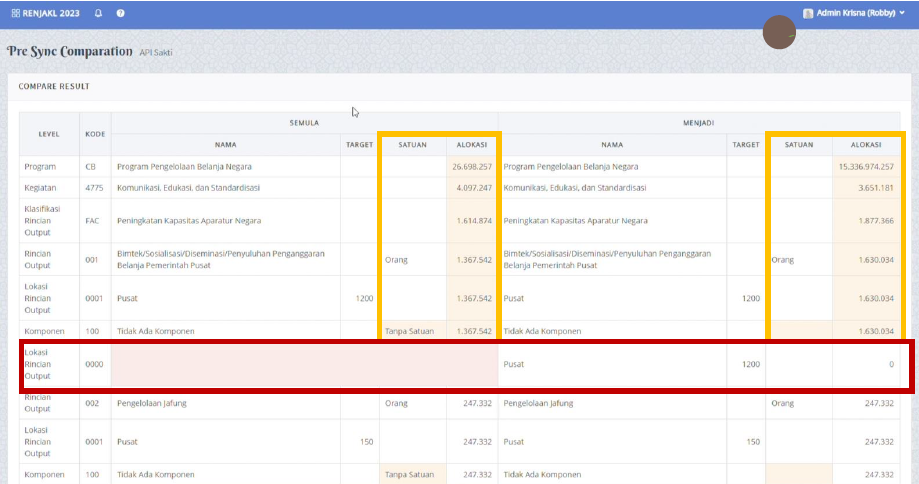Click the LEVEL column header
The width and height of the screenshot is (919, 484).
tap(49, 133)
